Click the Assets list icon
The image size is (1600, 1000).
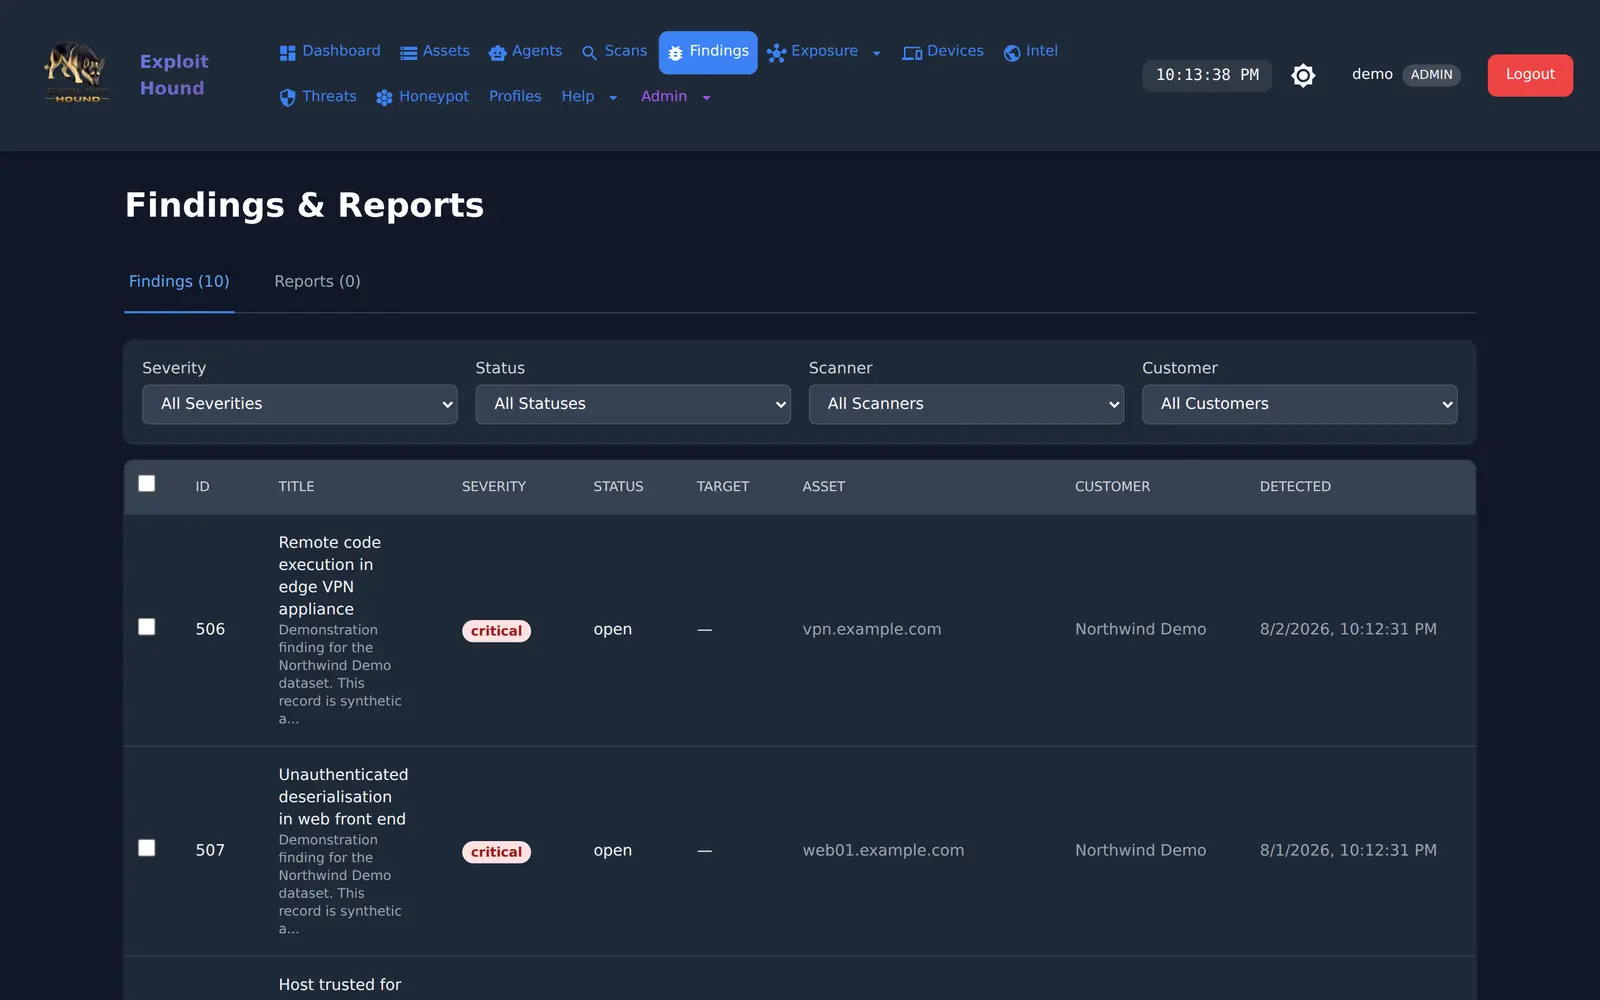click(x=408, y=53)
